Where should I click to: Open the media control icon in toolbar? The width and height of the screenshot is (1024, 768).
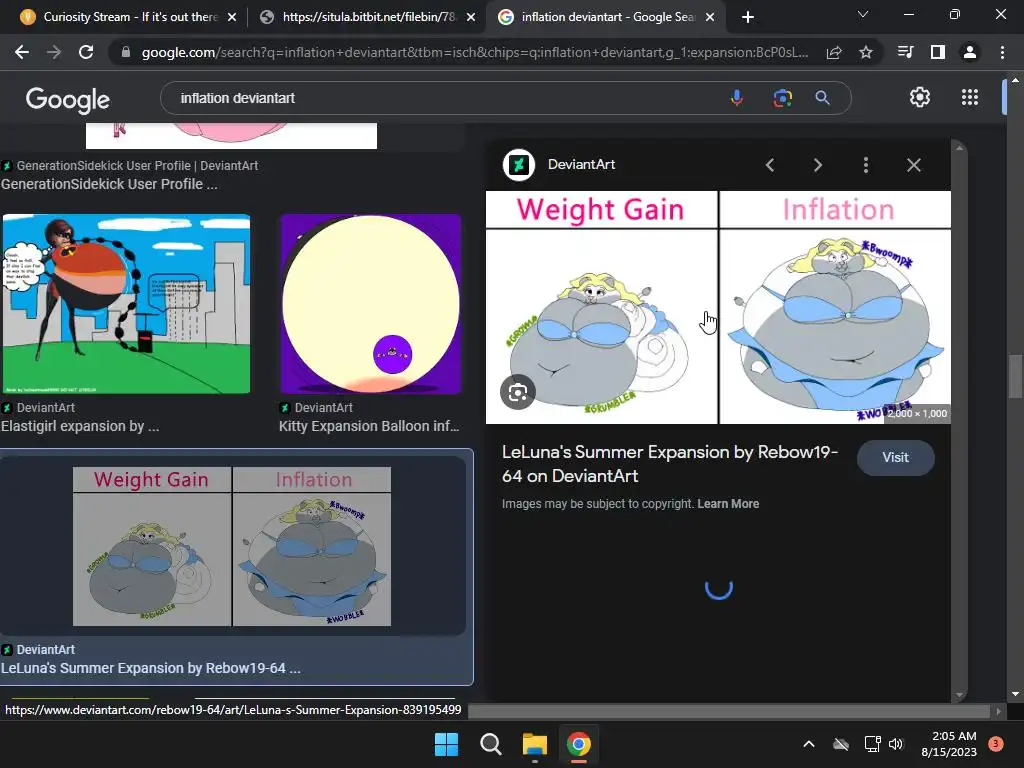[x=905, y=52]
